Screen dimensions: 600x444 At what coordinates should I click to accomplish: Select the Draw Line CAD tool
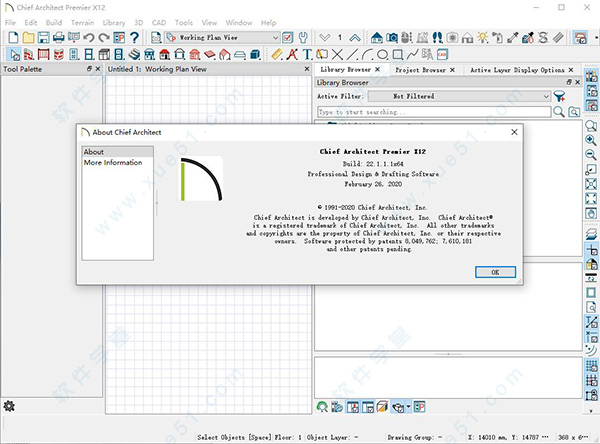pos(352,54)
